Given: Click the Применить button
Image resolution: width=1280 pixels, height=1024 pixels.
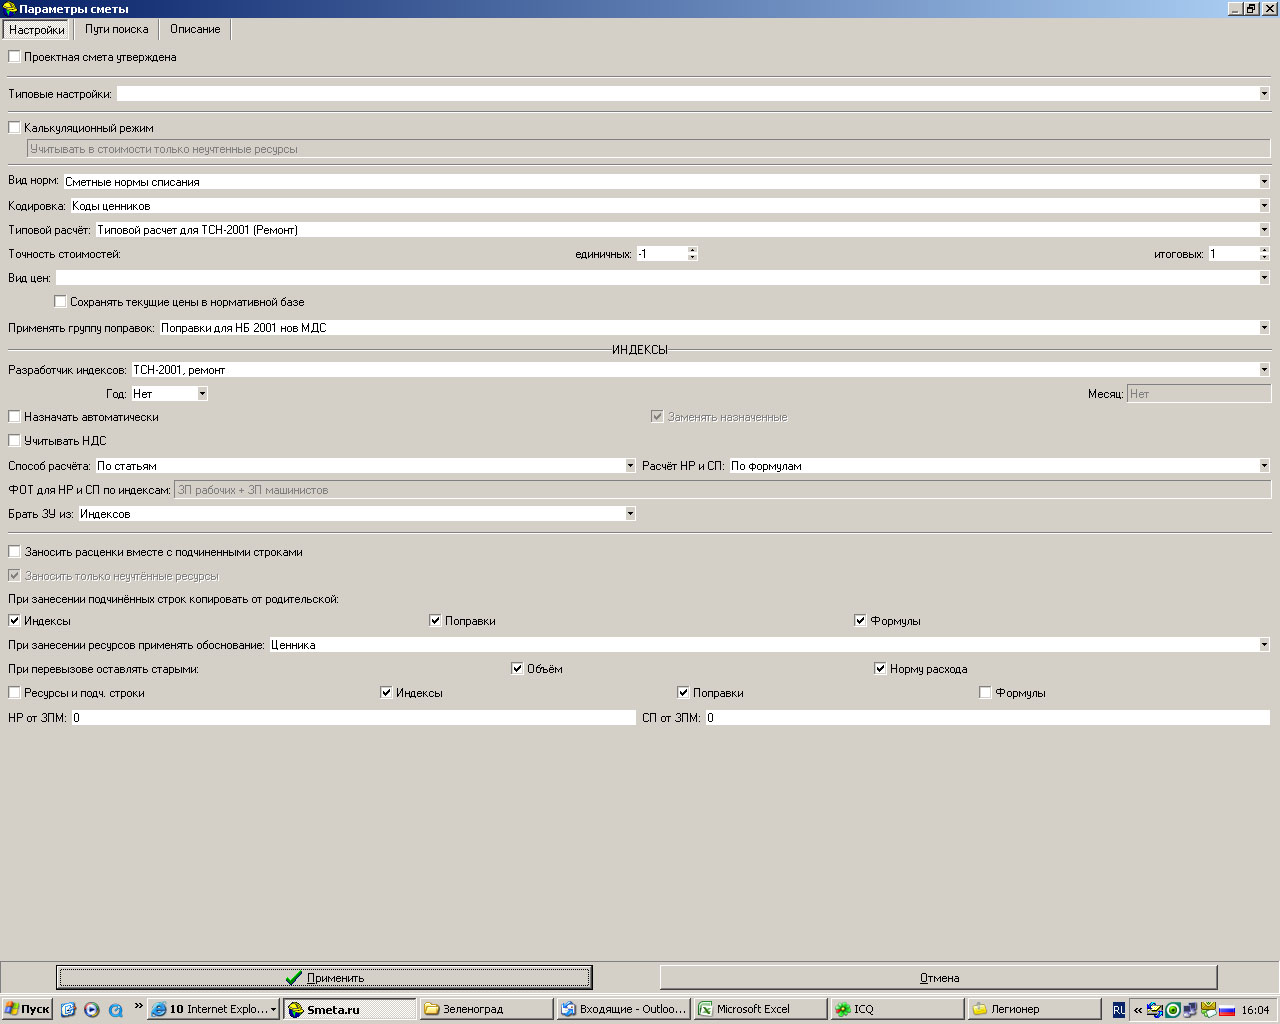Looking at the screenshot, I should [324, 977].
